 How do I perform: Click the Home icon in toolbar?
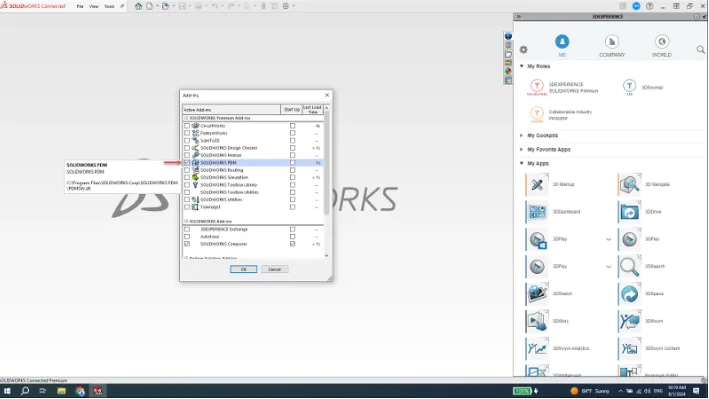click(x=138, y=6)
